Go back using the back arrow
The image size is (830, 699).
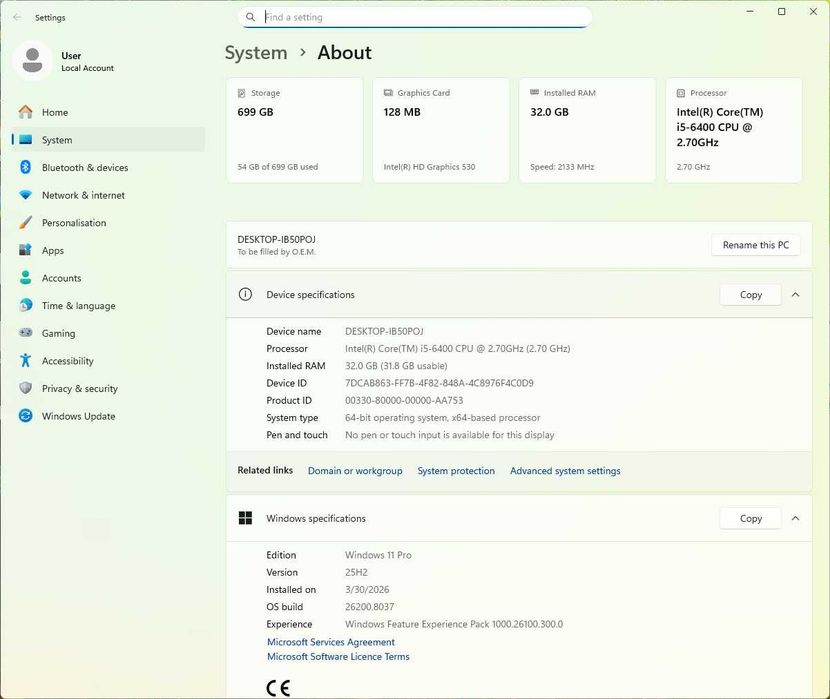click(x=17, y=17)
